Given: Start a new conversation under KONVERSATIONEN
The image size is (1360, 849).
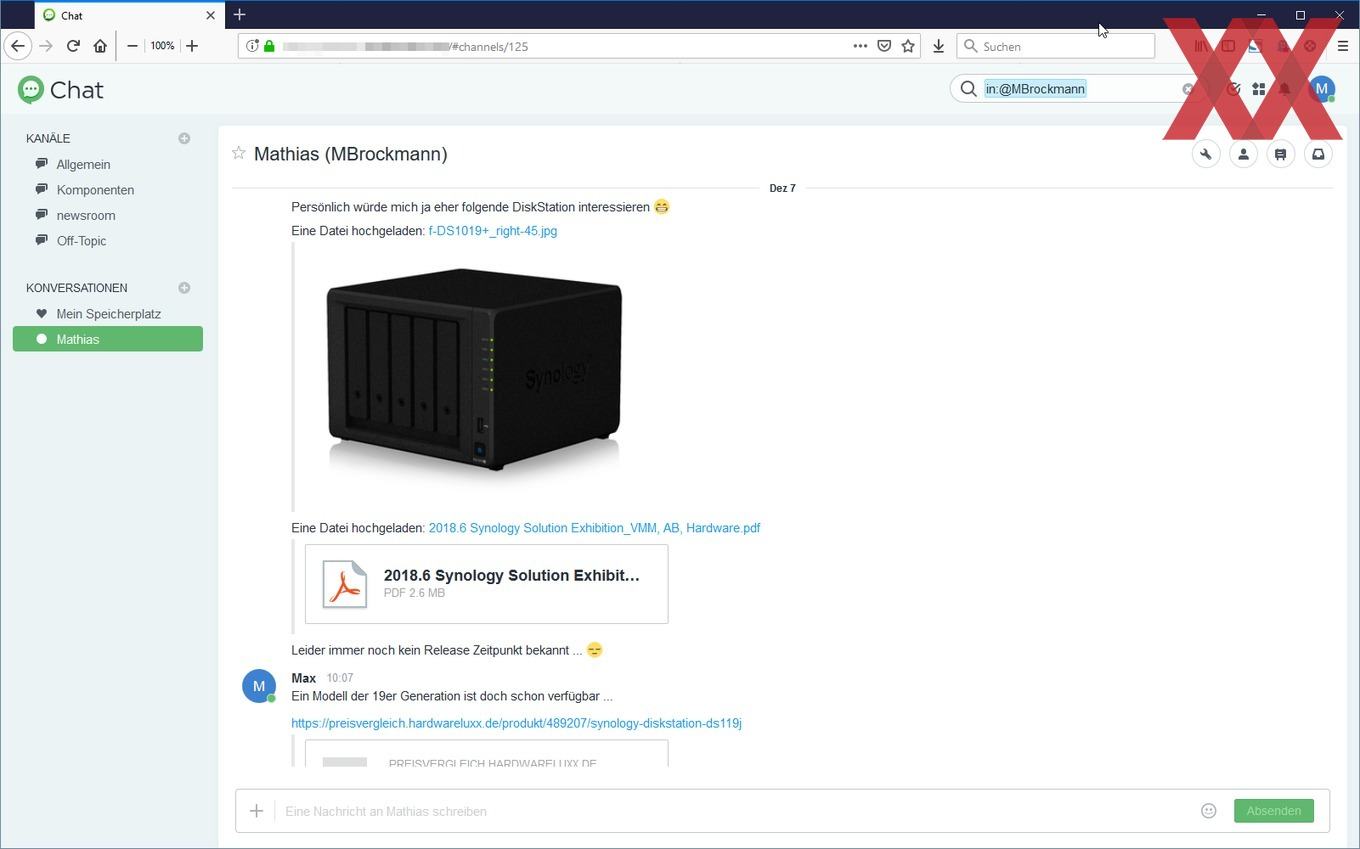Looking at the screenshot, I should (x=184, y=288).
